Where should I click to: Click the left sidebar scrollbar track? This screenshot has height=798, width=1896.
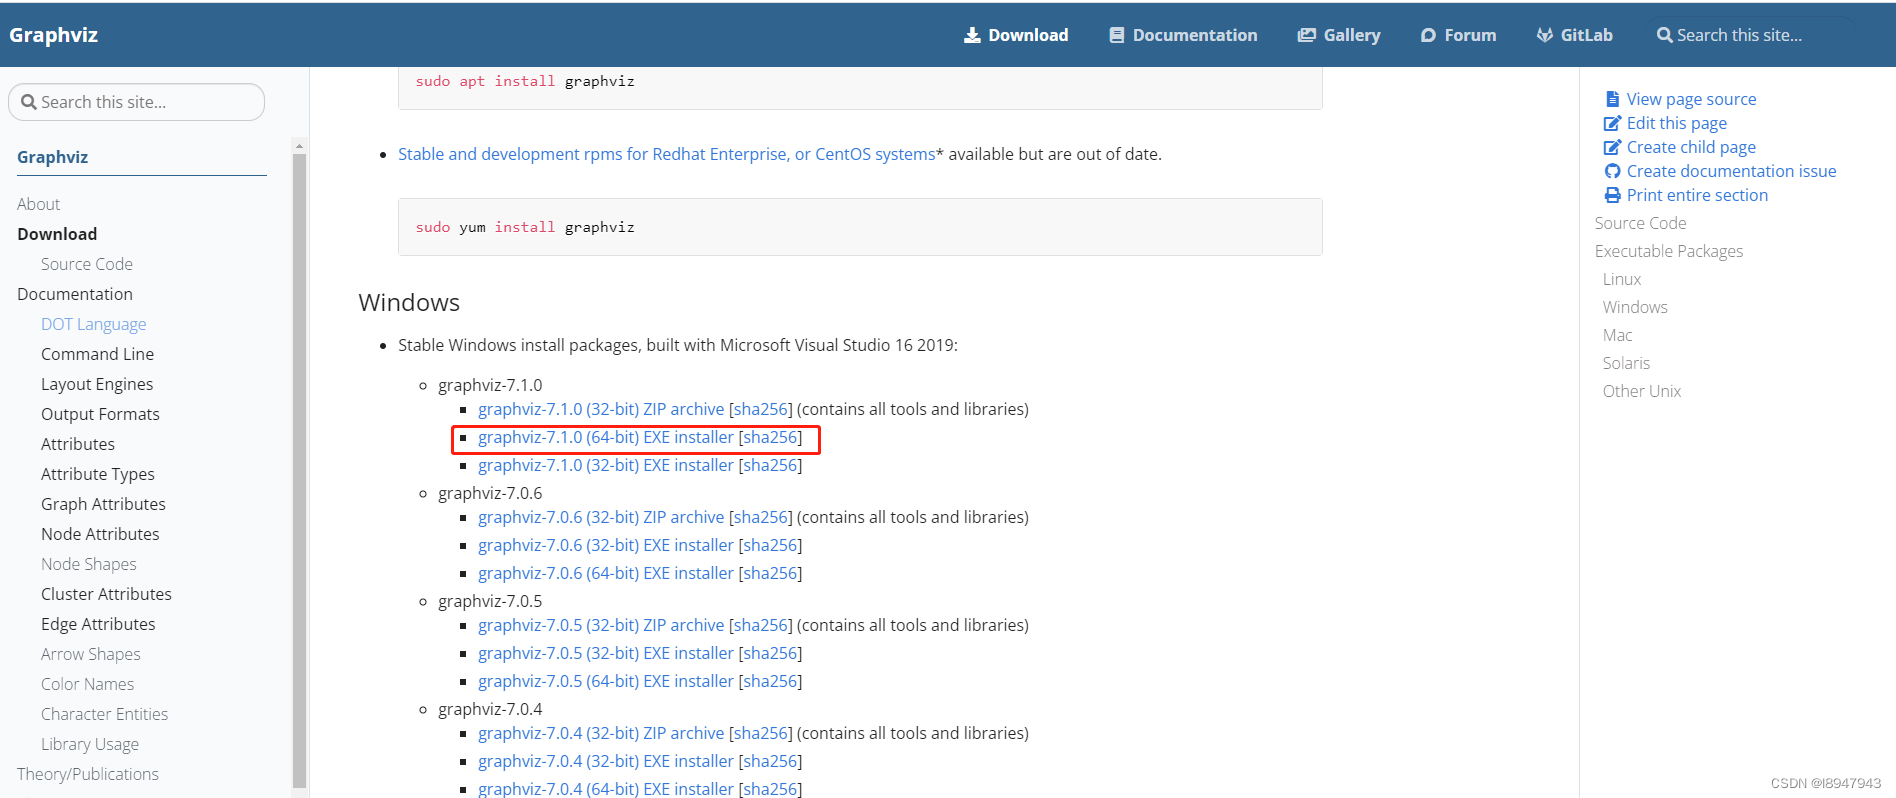[299, 470]
